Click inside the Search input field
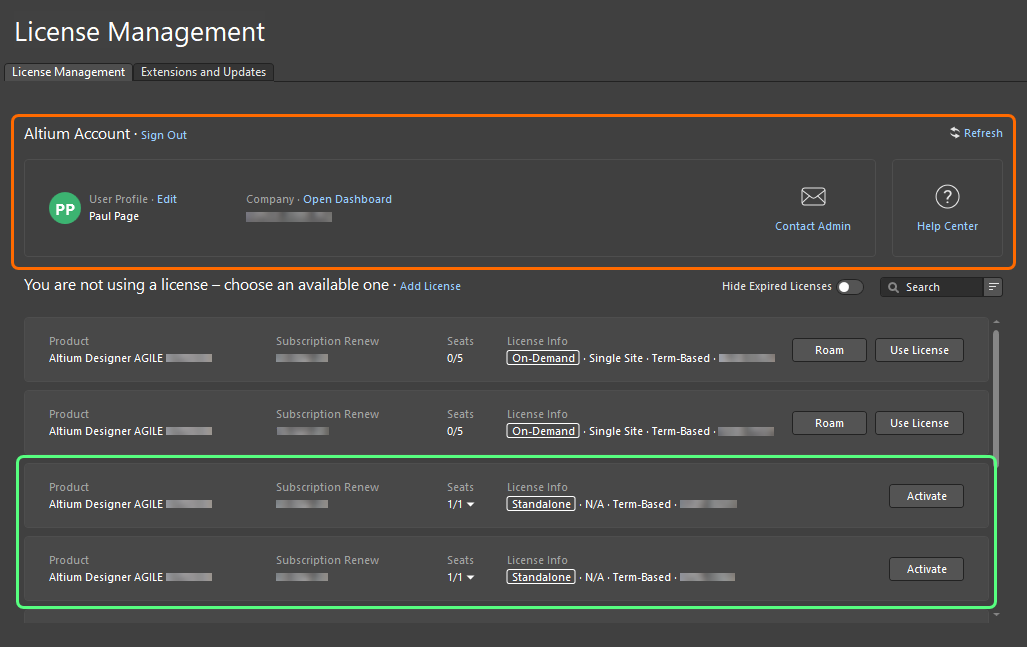The width and height of the screenshot is (1027, 647). click(935, 287)
